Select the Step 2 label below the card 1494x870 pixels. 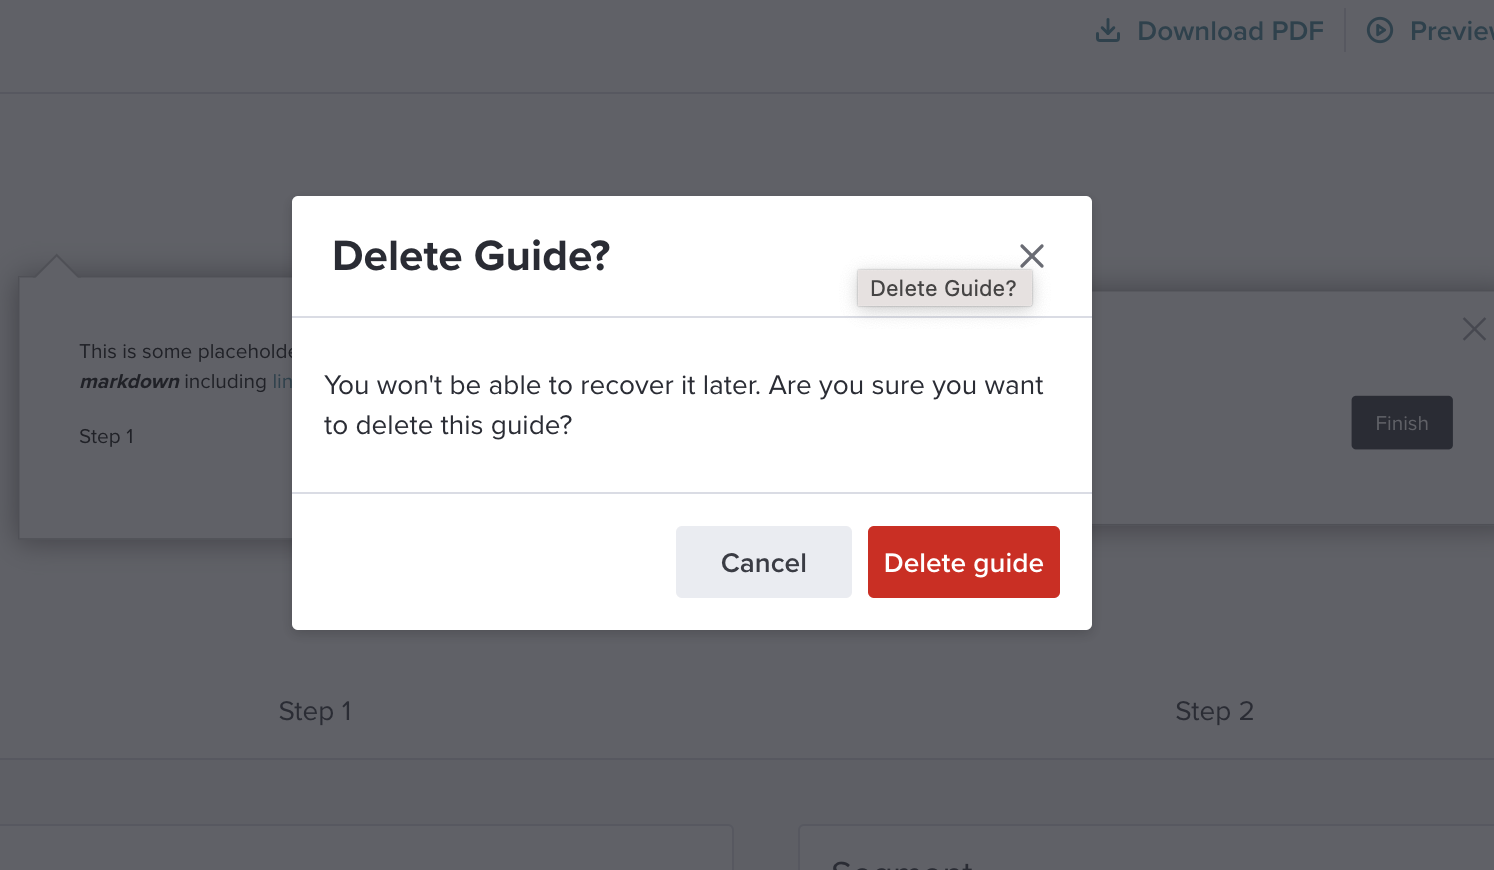pos(1214,711)
